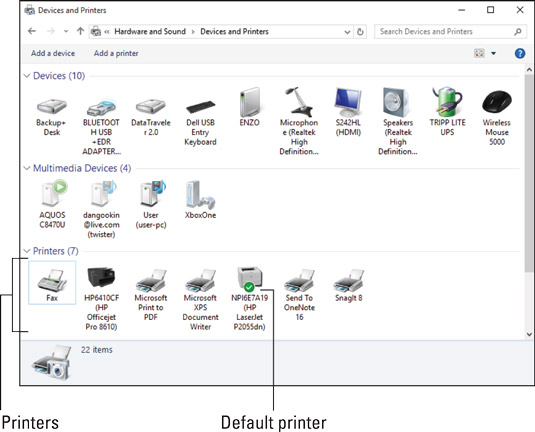Select the XboxOne device icon
Screen dimensions: 535x432
[200, 195]
